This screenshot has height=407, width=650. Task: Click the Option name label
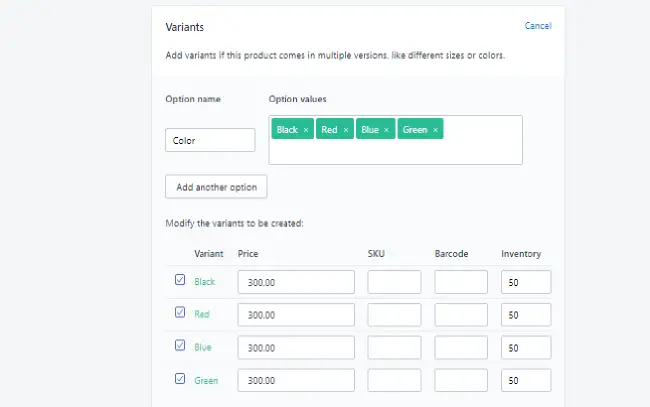193,99
